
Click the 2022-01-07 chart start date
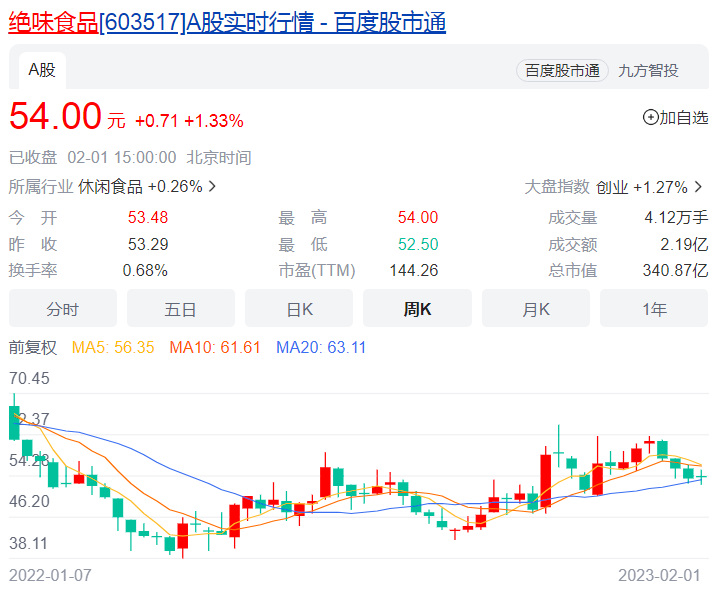pyautogui.click(x=50, y=575)
